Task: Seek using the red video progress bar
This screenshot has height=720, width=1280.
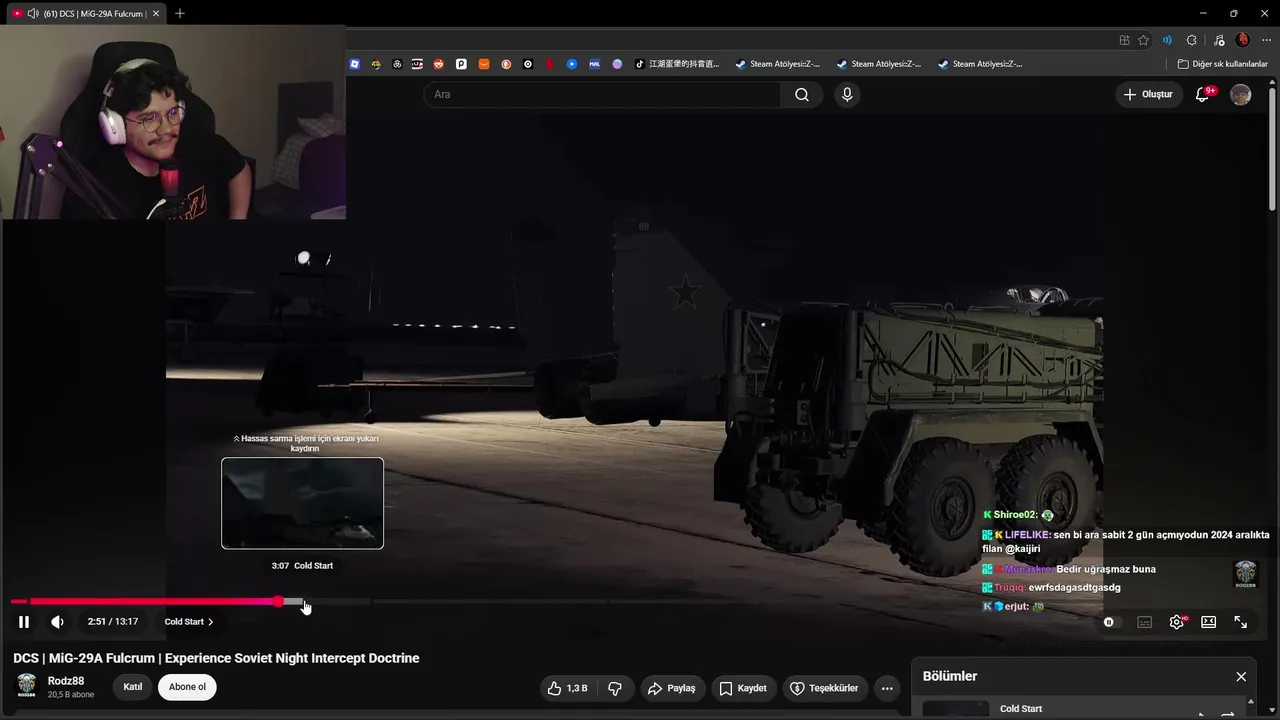Action: [145, 601]
